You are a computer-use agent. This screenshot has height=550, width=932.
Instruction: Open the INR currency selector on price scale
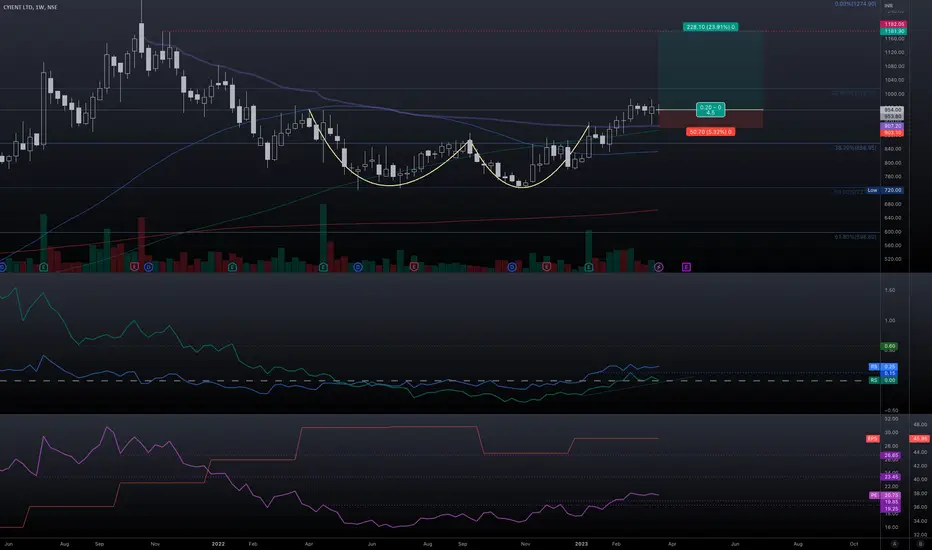click(x=889, y=5)
